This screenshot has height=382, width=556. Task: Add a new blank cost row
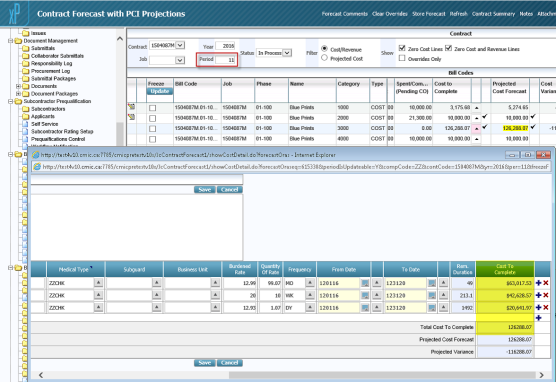538,317
